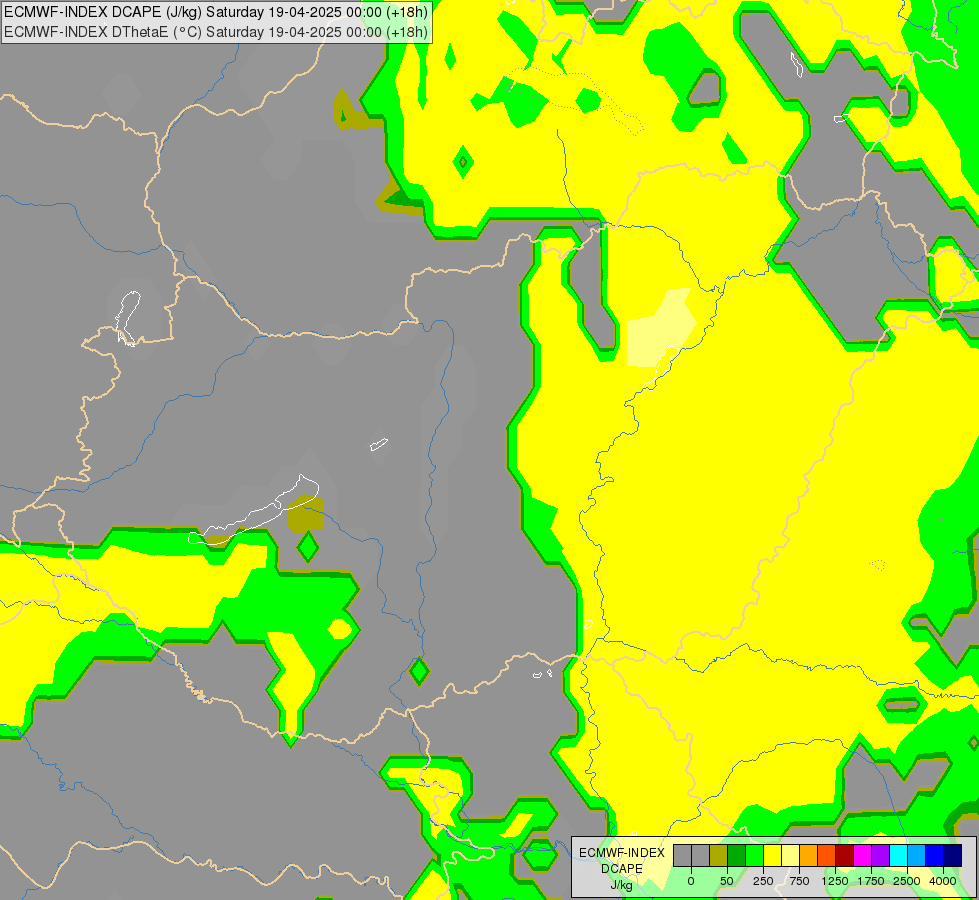Click the legend unit 'J/kg'
This screenshot has width=979, height=900.
pyautogui.click(x=621, y=885)
